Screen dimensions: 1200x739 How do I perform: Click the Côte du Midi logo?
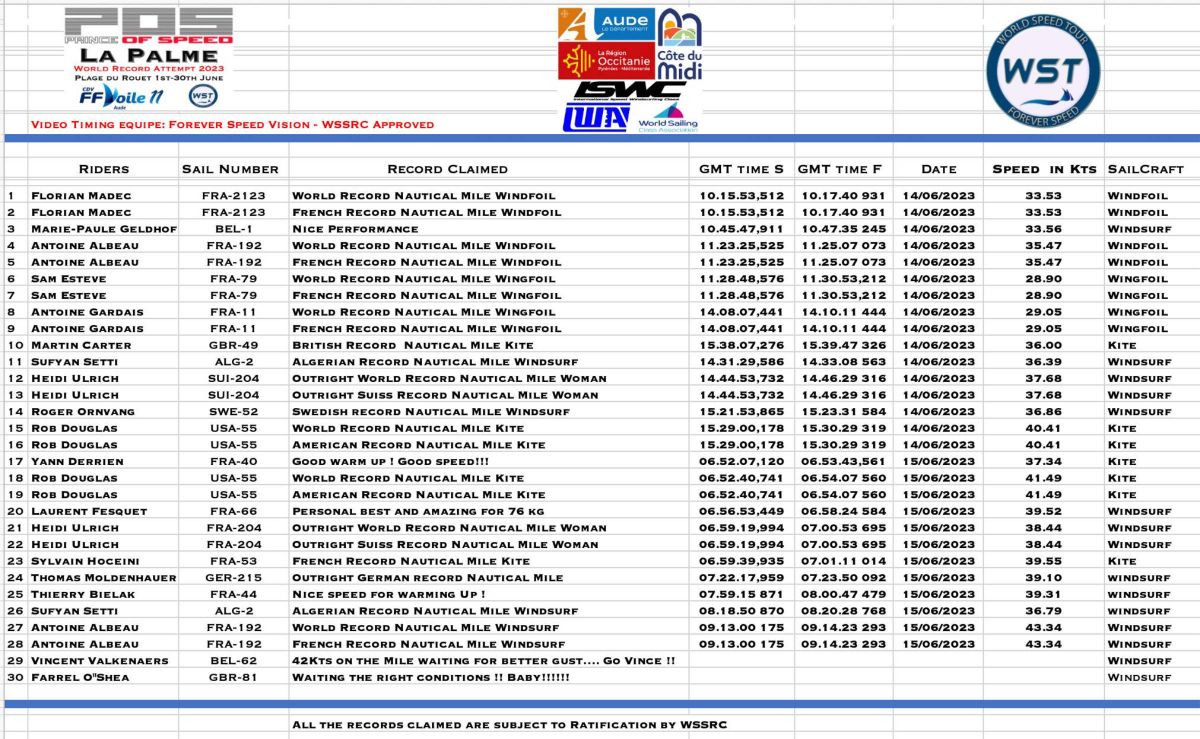pyautogui.click(x=680, y=44)
